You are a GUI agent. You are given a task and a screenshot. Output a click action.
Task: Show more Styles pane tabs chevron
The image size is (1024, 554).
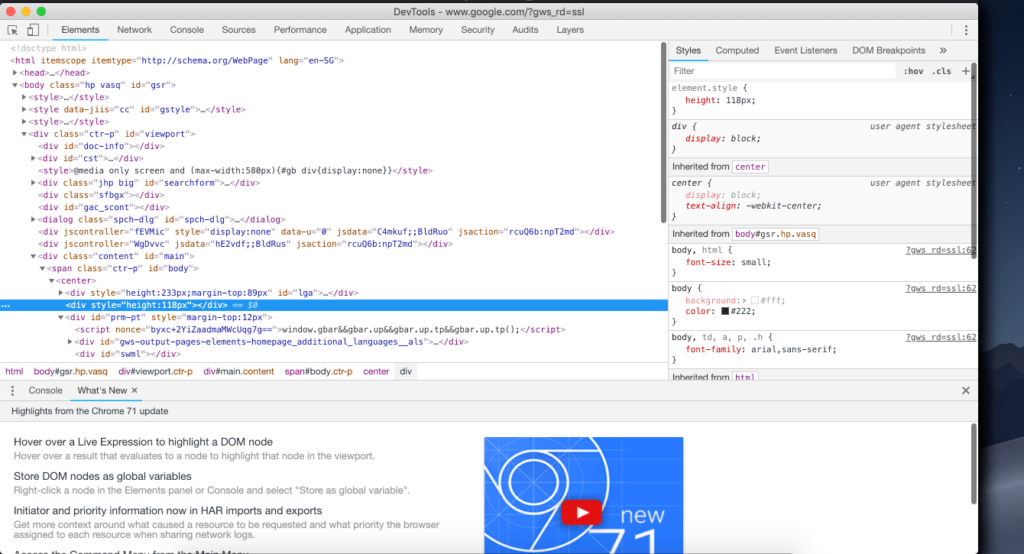(x=943, y=50)
